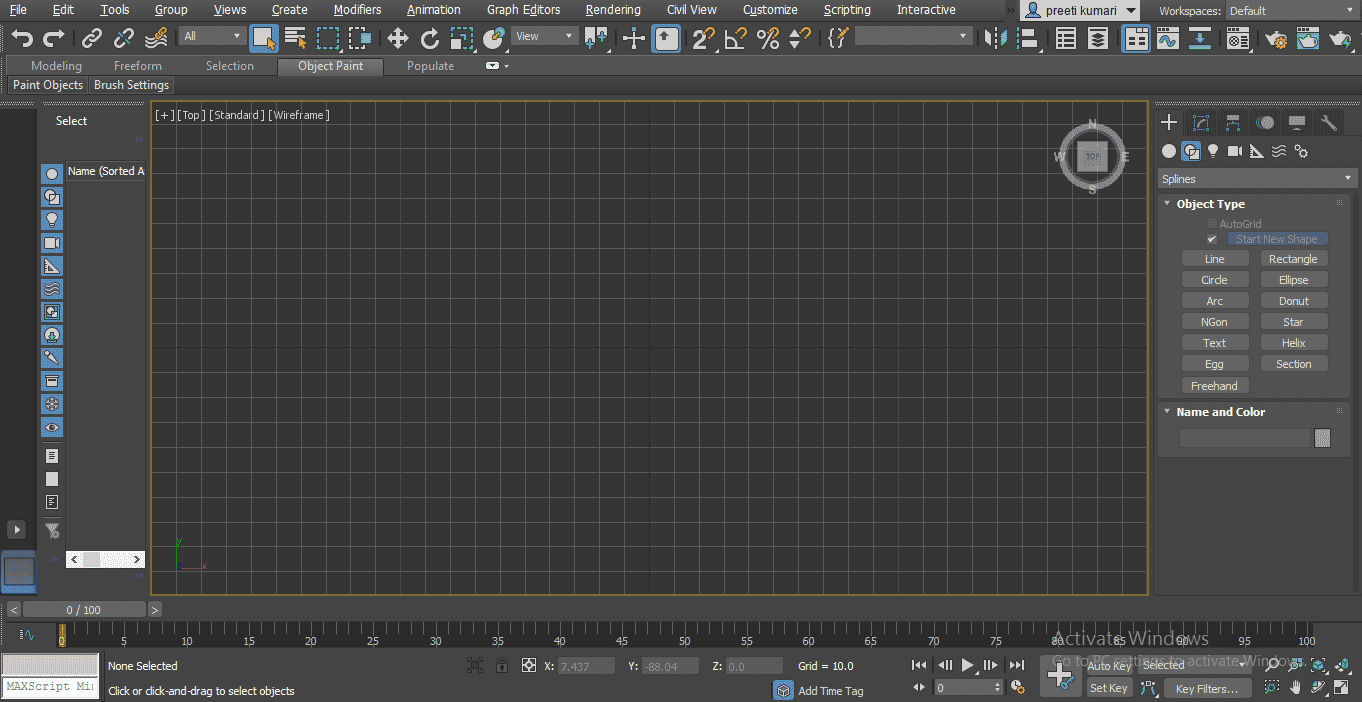Open the Select by Name dialog
1362x702 pixels.
295,38
